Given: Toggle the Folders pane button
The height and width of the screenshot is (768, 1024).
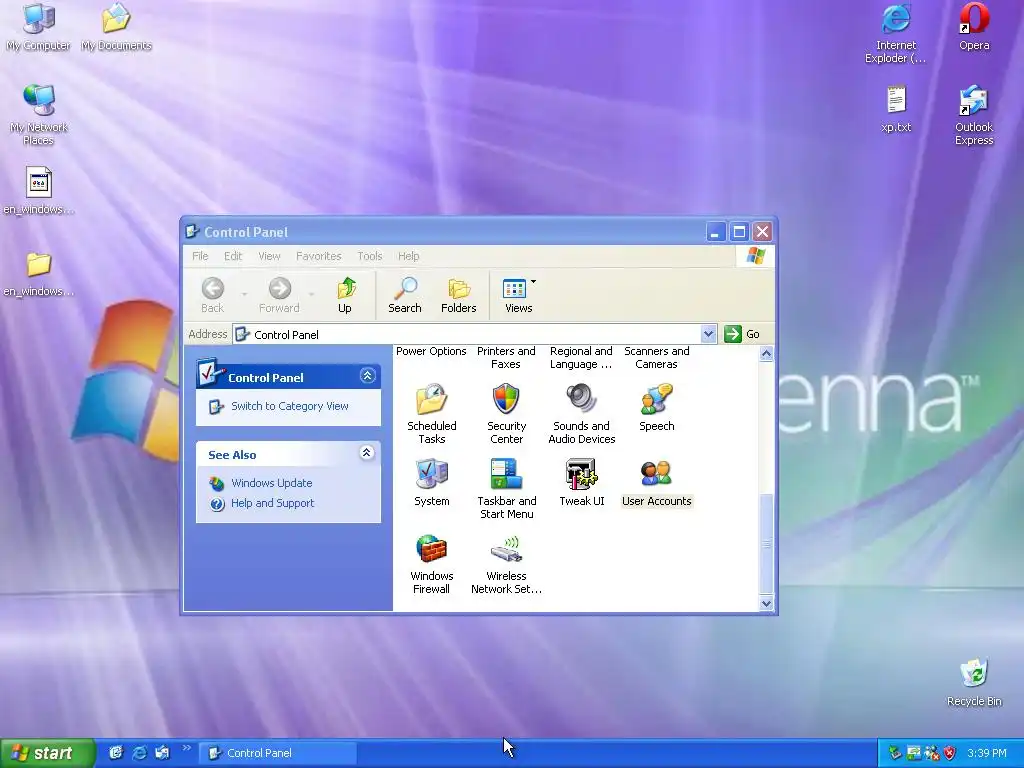Looking at the screenshot, I should pyautogui.click(x=458, y=295).
